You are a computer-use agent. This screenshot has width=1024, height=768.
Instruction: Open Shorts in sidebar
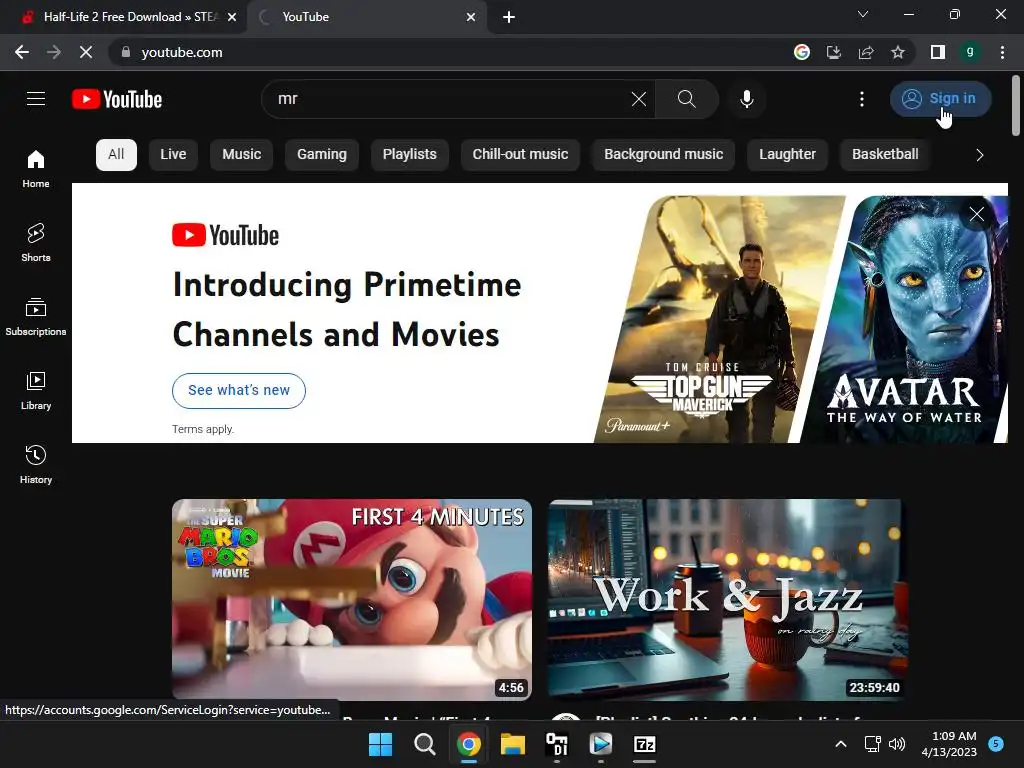click(36, 243)
